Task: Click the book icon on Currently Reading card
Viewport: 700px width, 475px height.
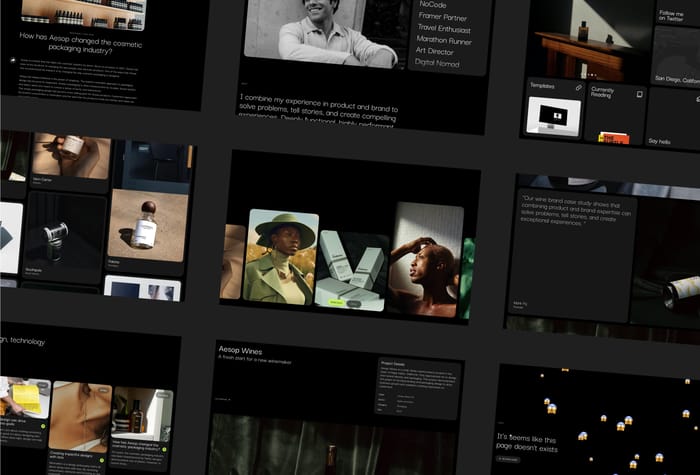Action: tap(639, 94)
